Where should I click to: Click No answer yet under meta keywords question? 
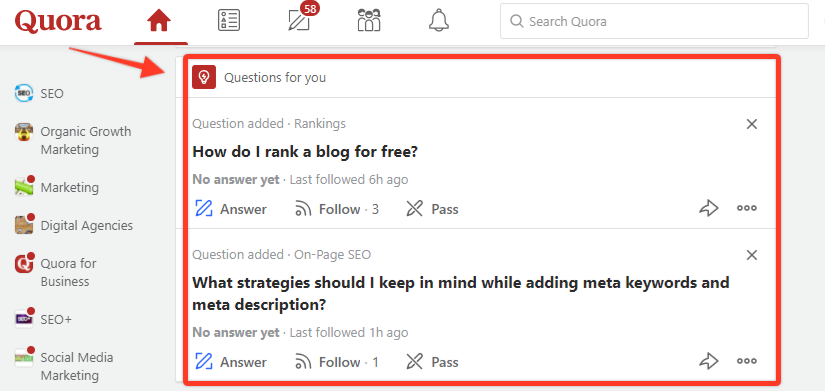click(236, 333)
